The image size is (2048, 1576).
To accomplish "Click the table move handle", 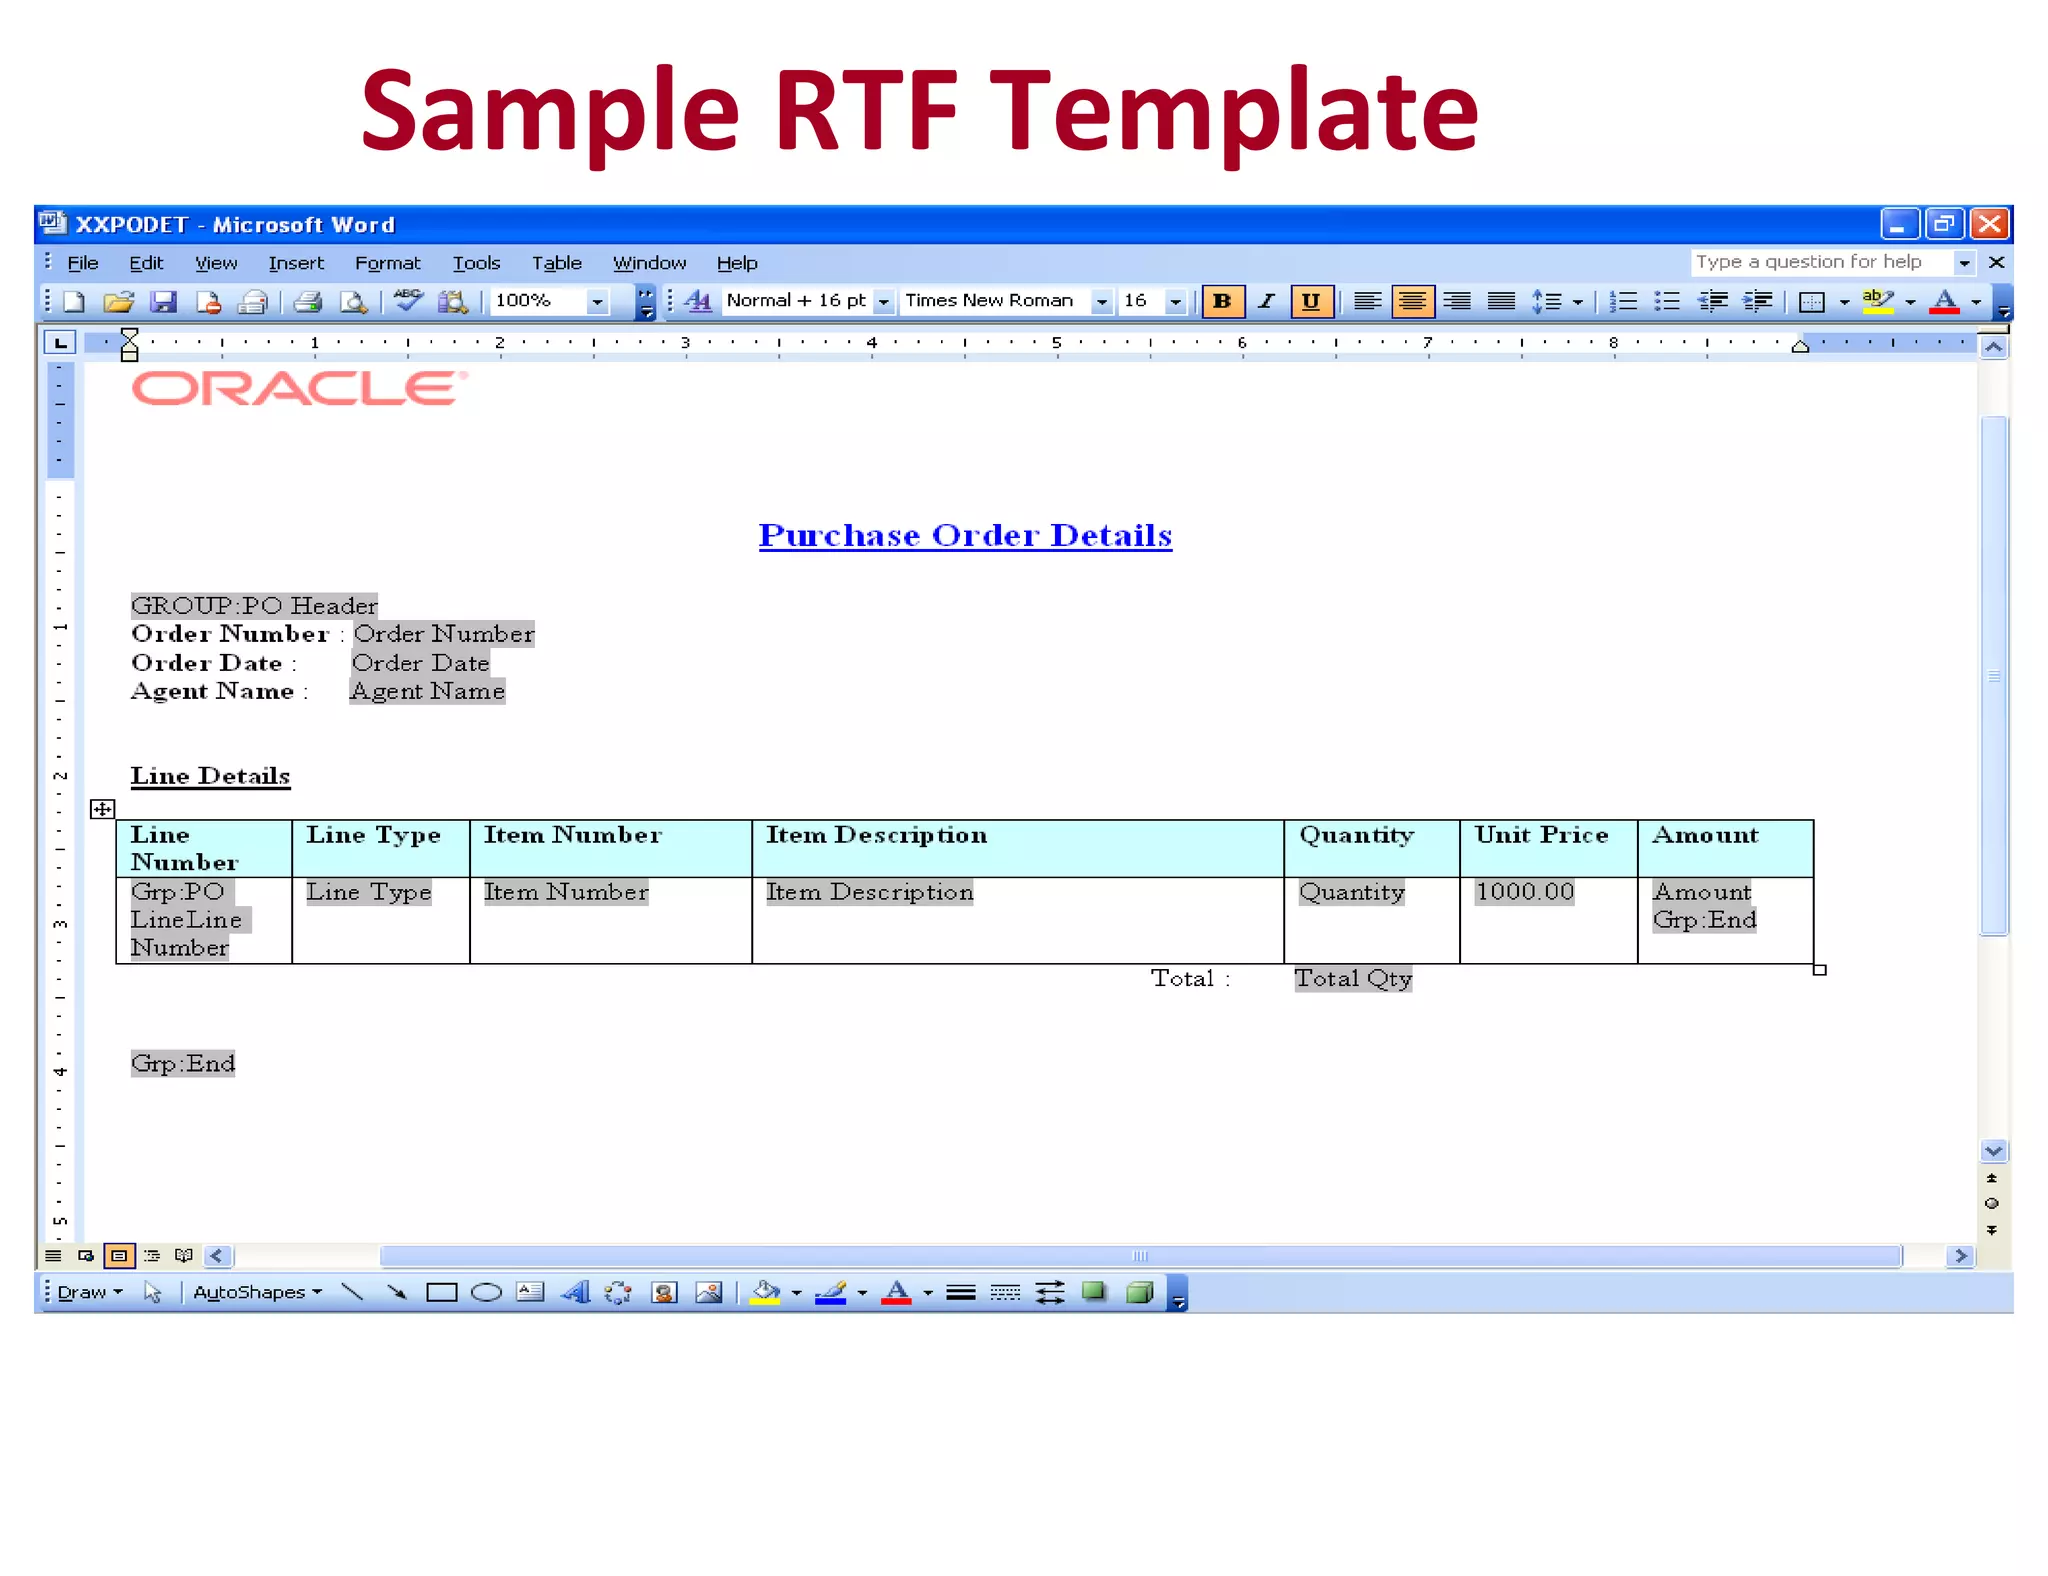I will pyautogui.click(x=102, y=809).
